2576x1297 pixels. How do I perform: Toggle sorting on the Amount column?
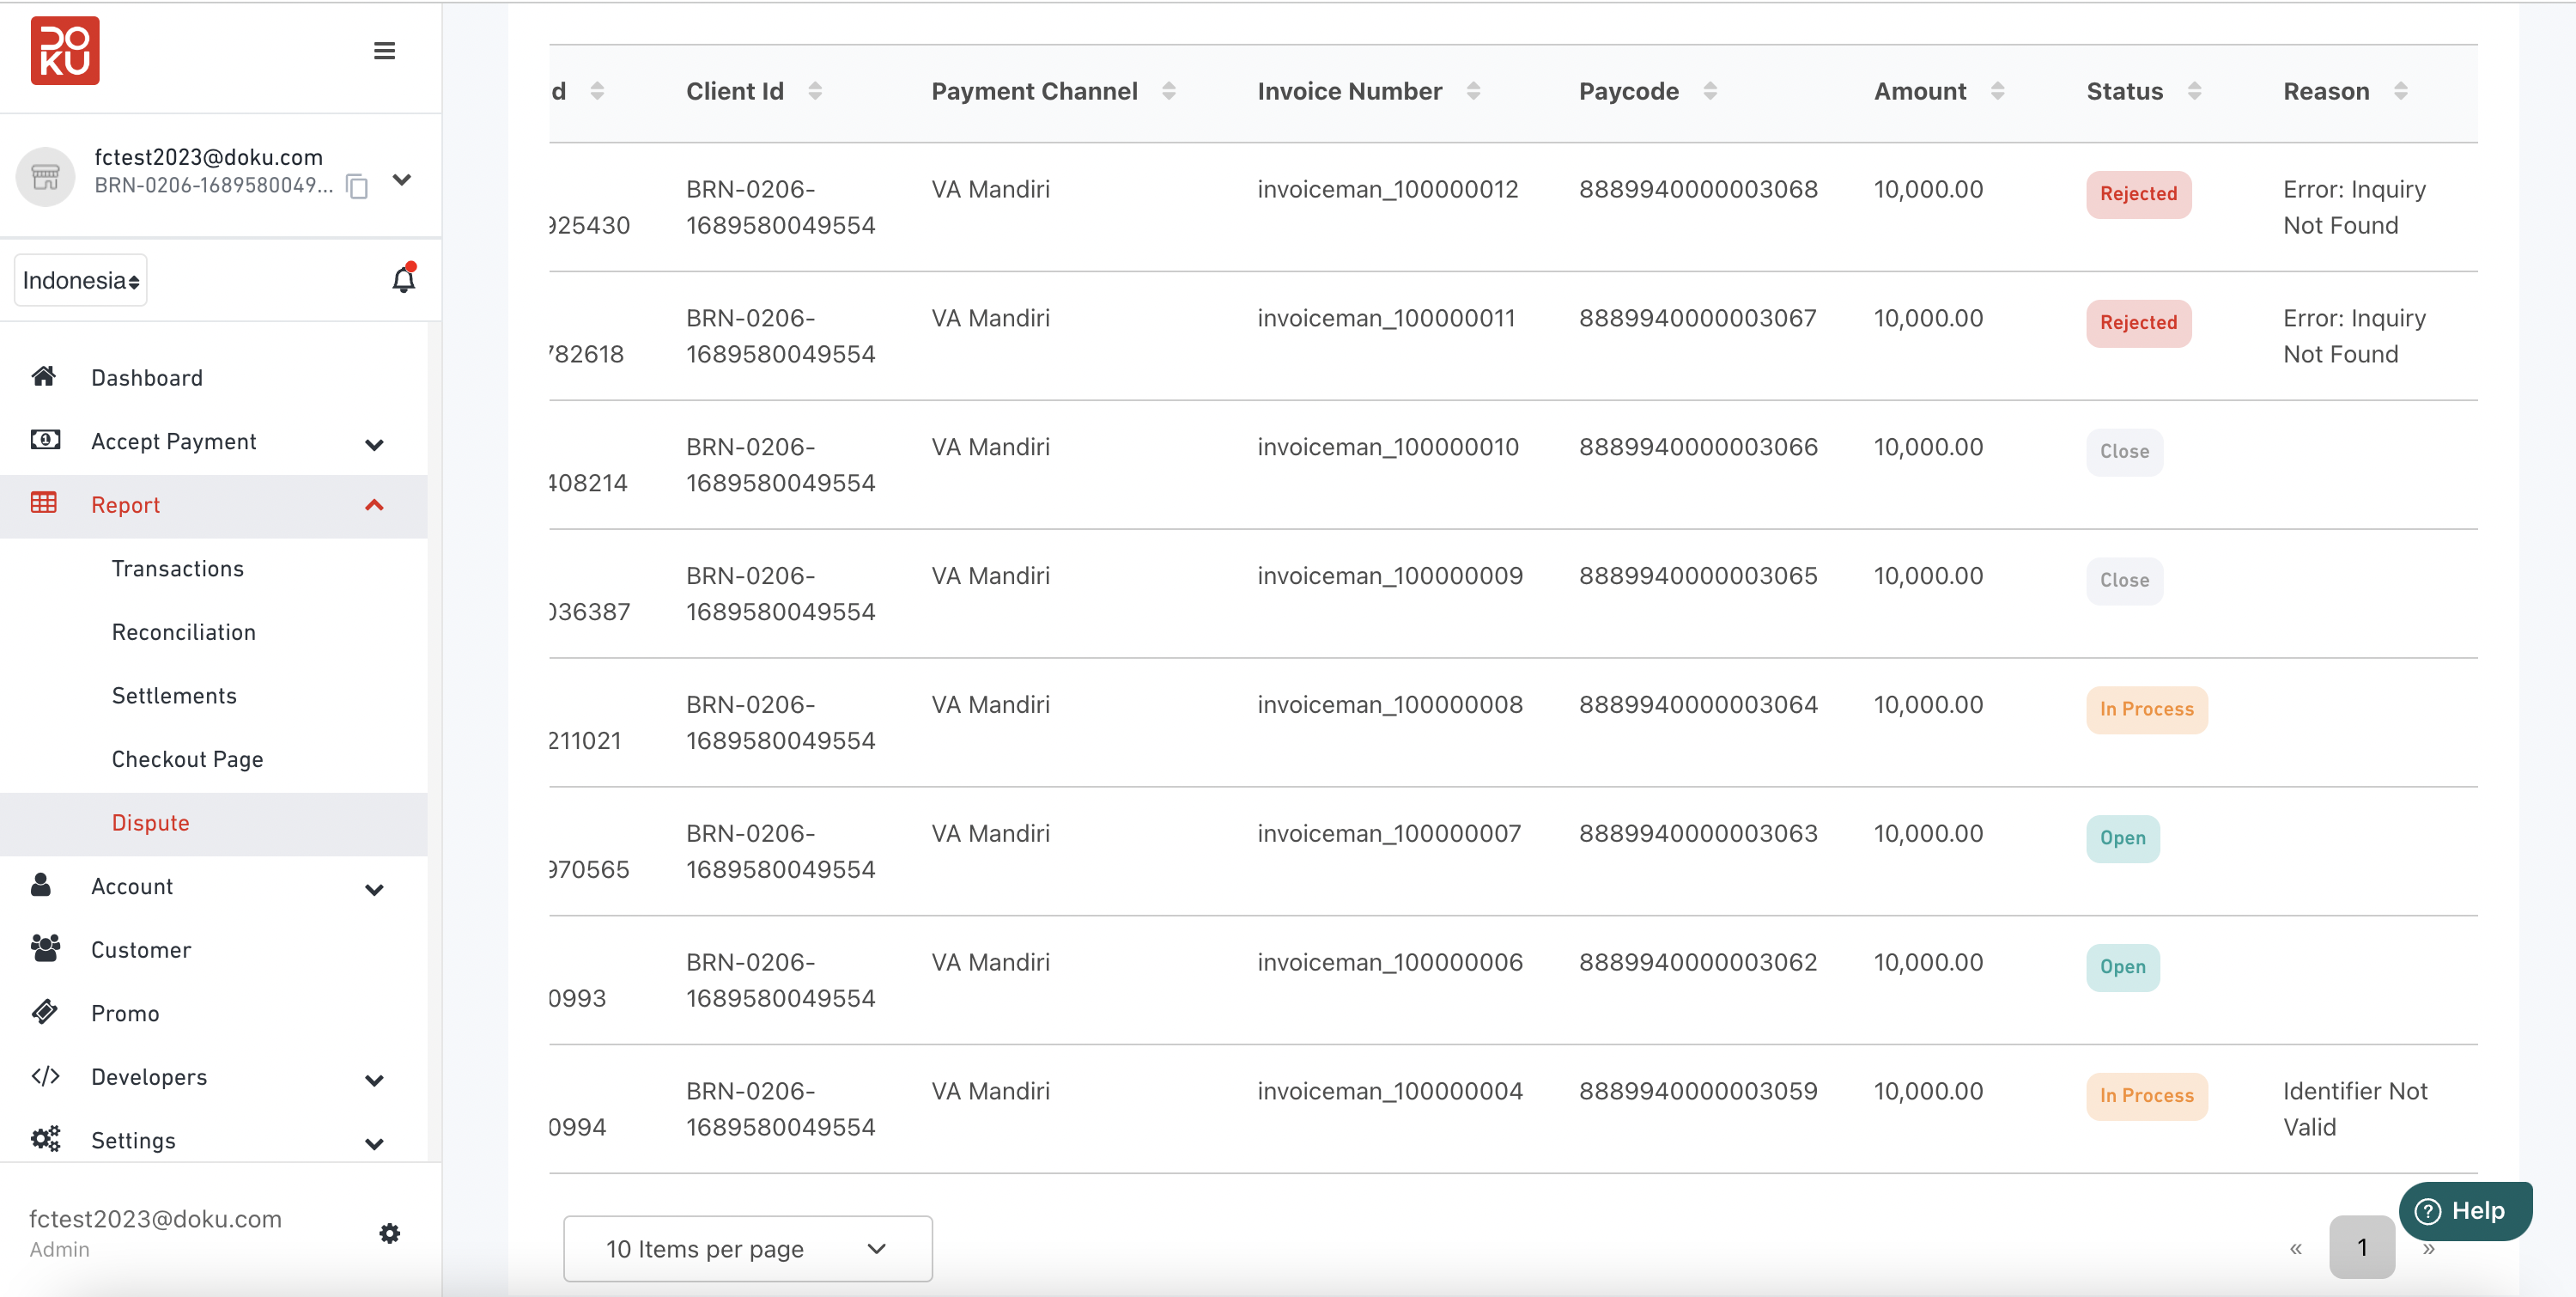(1998, 90)
